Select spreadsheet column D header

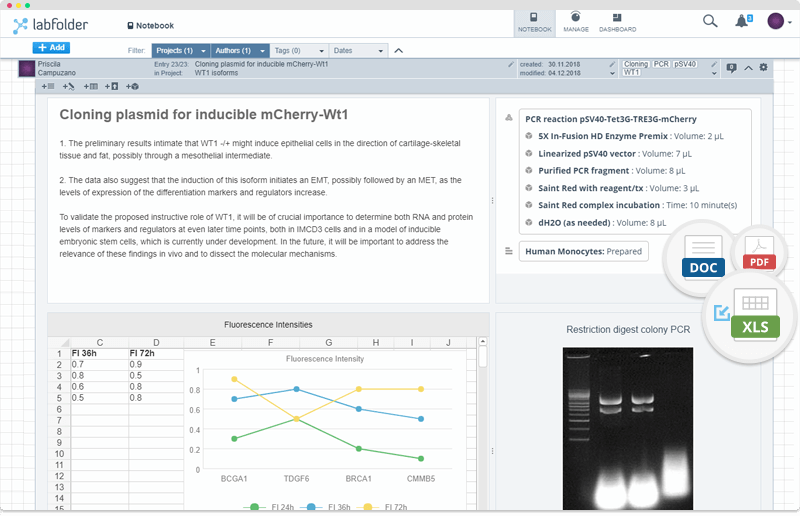(156, 342)
